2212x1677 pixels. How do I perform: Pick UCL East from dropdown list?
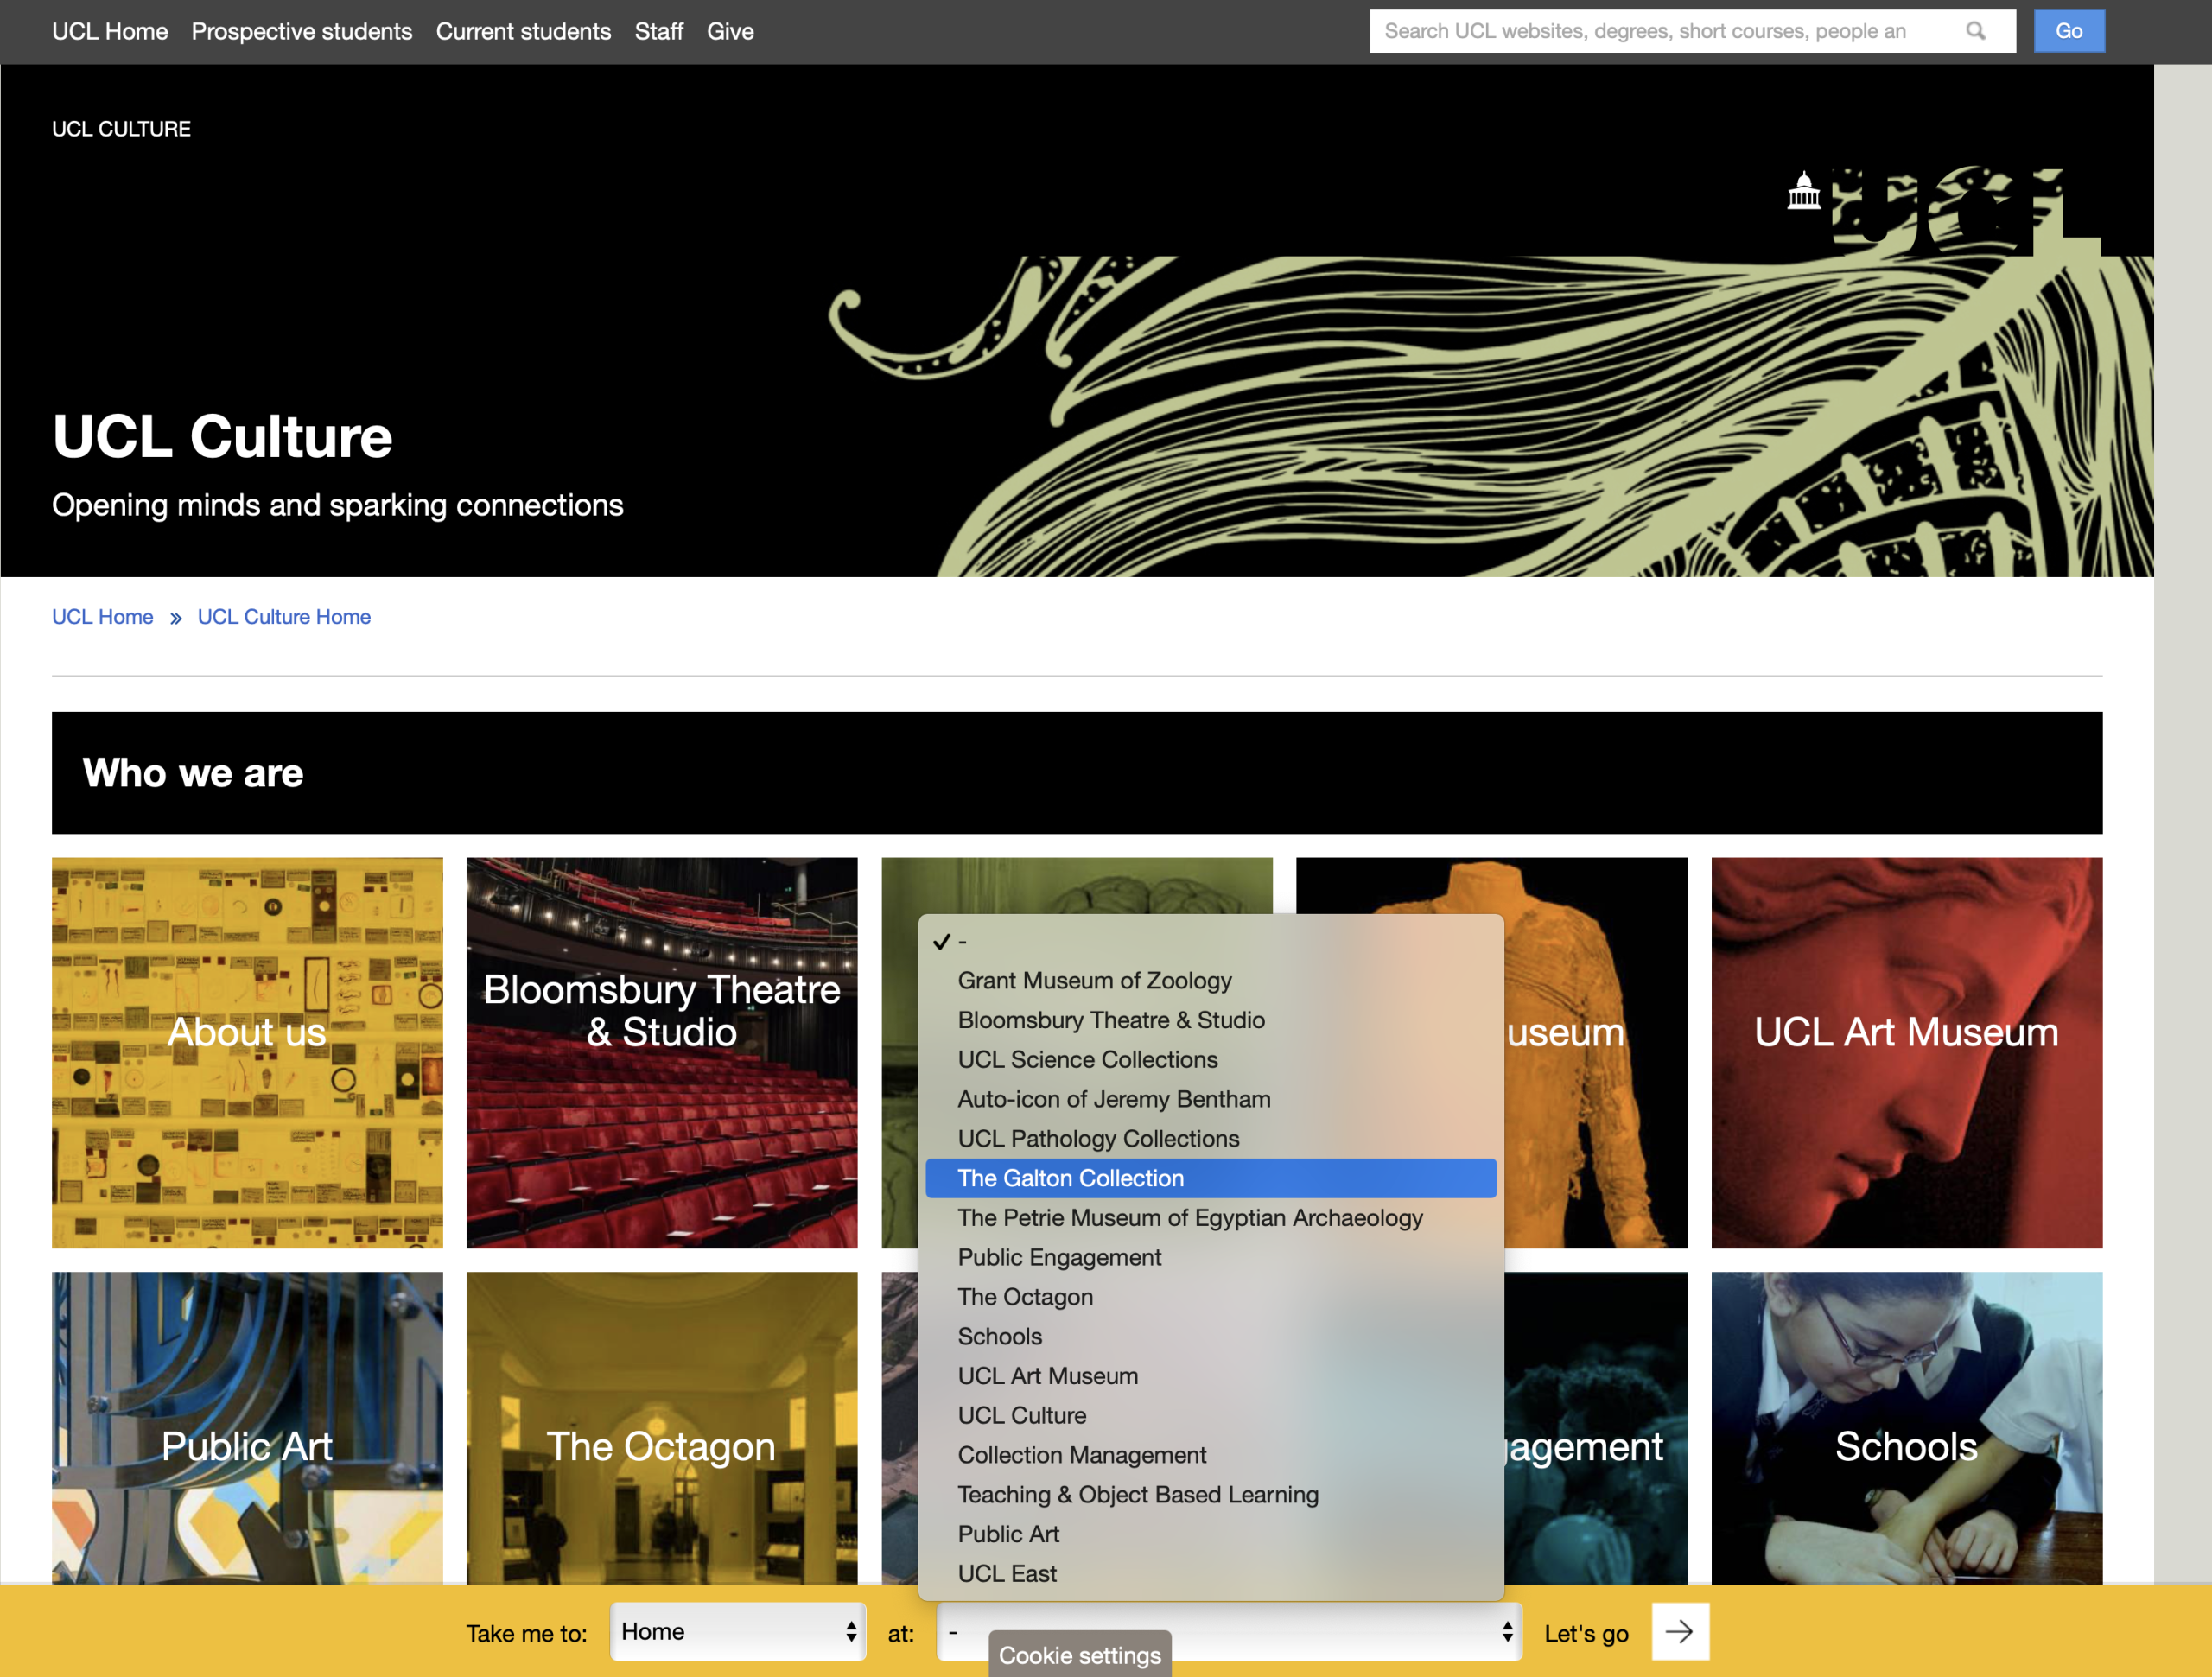coord(1006,1573)
